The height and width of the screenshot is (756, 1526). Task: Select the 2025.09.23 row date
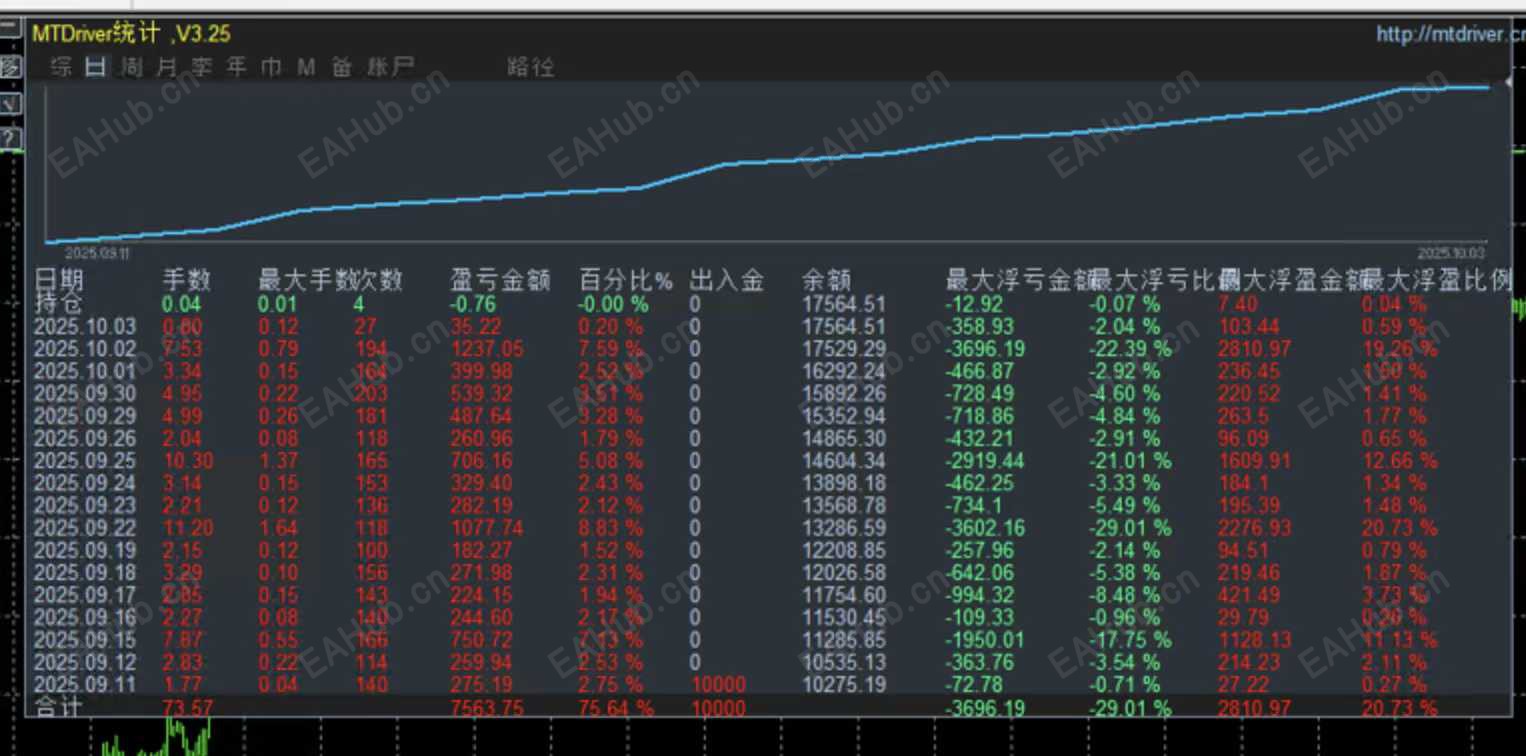(x=85, y=505)
